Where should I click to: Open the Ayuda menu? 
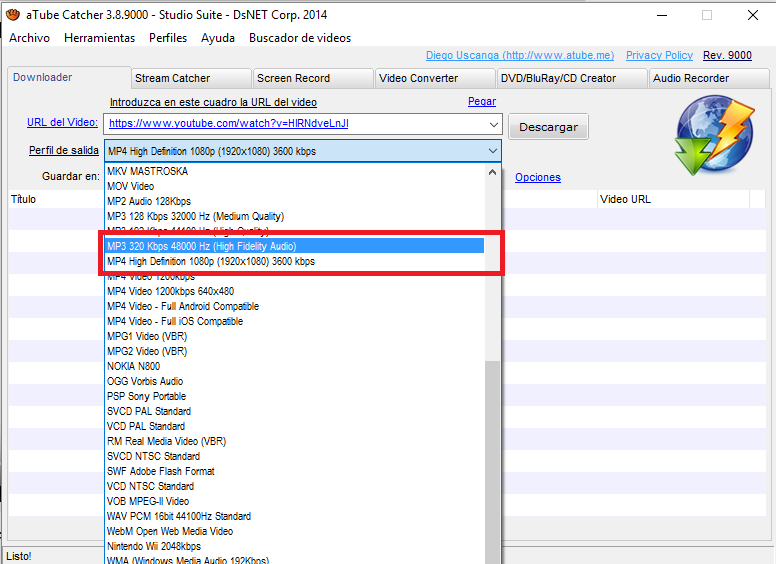(218, 38)
